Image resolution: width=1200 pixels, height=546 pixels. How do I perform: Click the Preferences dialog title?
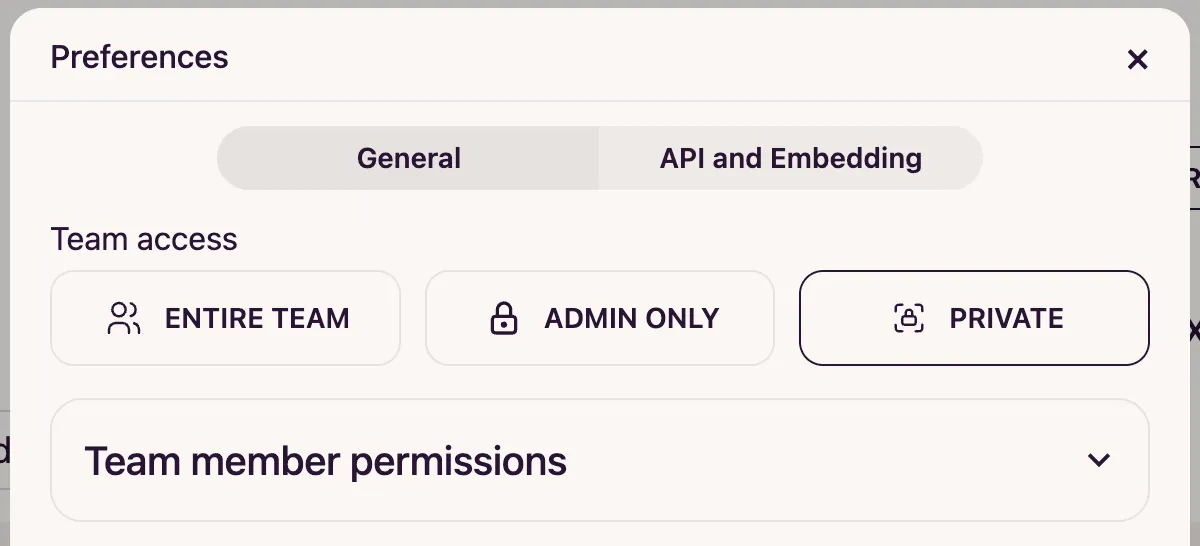pyautogui.click(x=139, y=57)
